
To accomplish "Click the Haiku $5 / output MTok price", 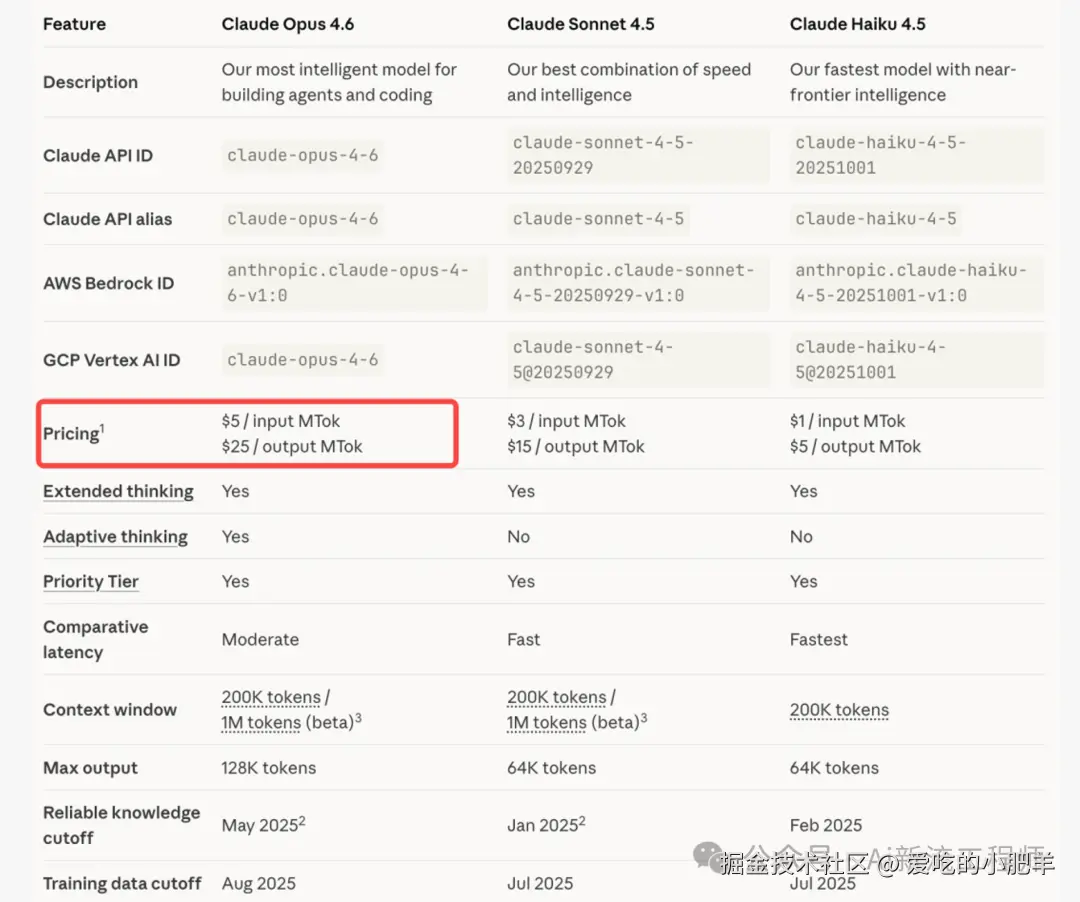I will coord(855,446).
